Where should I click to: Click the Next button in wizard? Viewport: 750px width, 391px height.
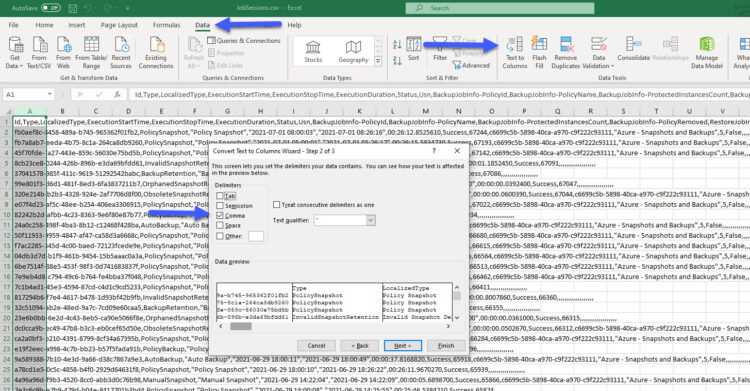[x=403, y=346]
